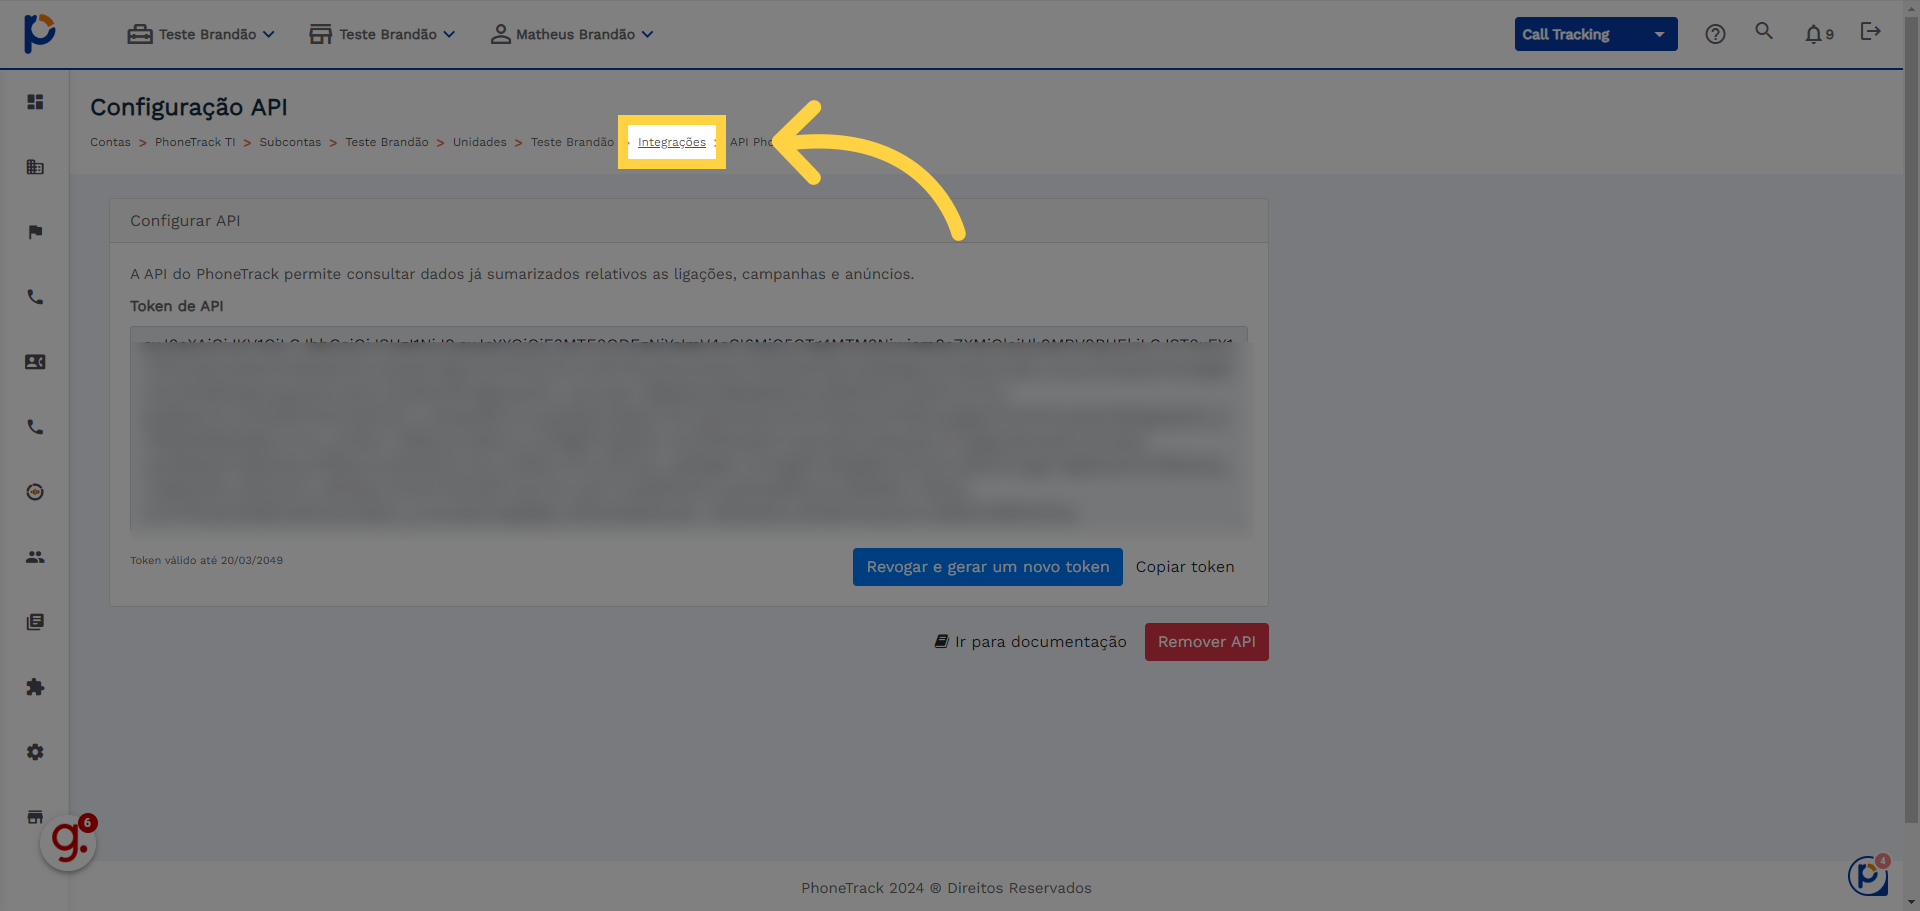
Task: Click the vertical page scrollbar
Action: coord(1911,420)
